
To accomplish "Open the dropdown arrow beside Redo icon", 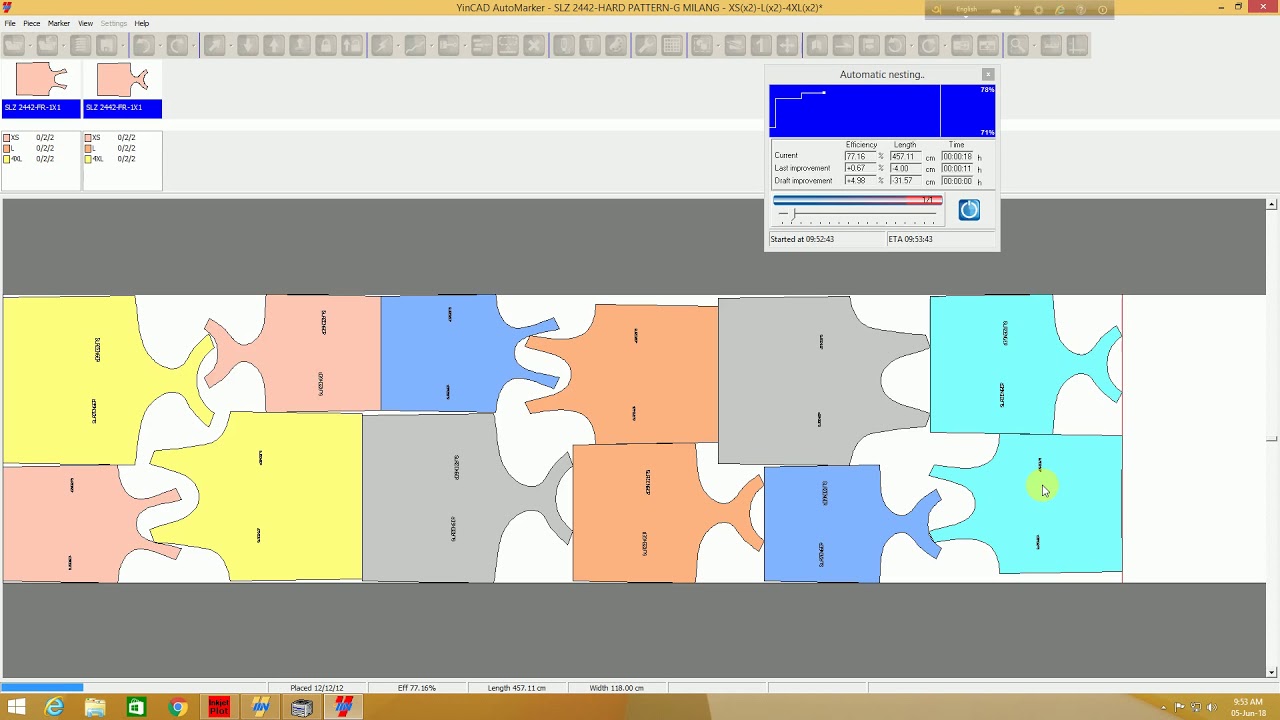I will (193, 45).
